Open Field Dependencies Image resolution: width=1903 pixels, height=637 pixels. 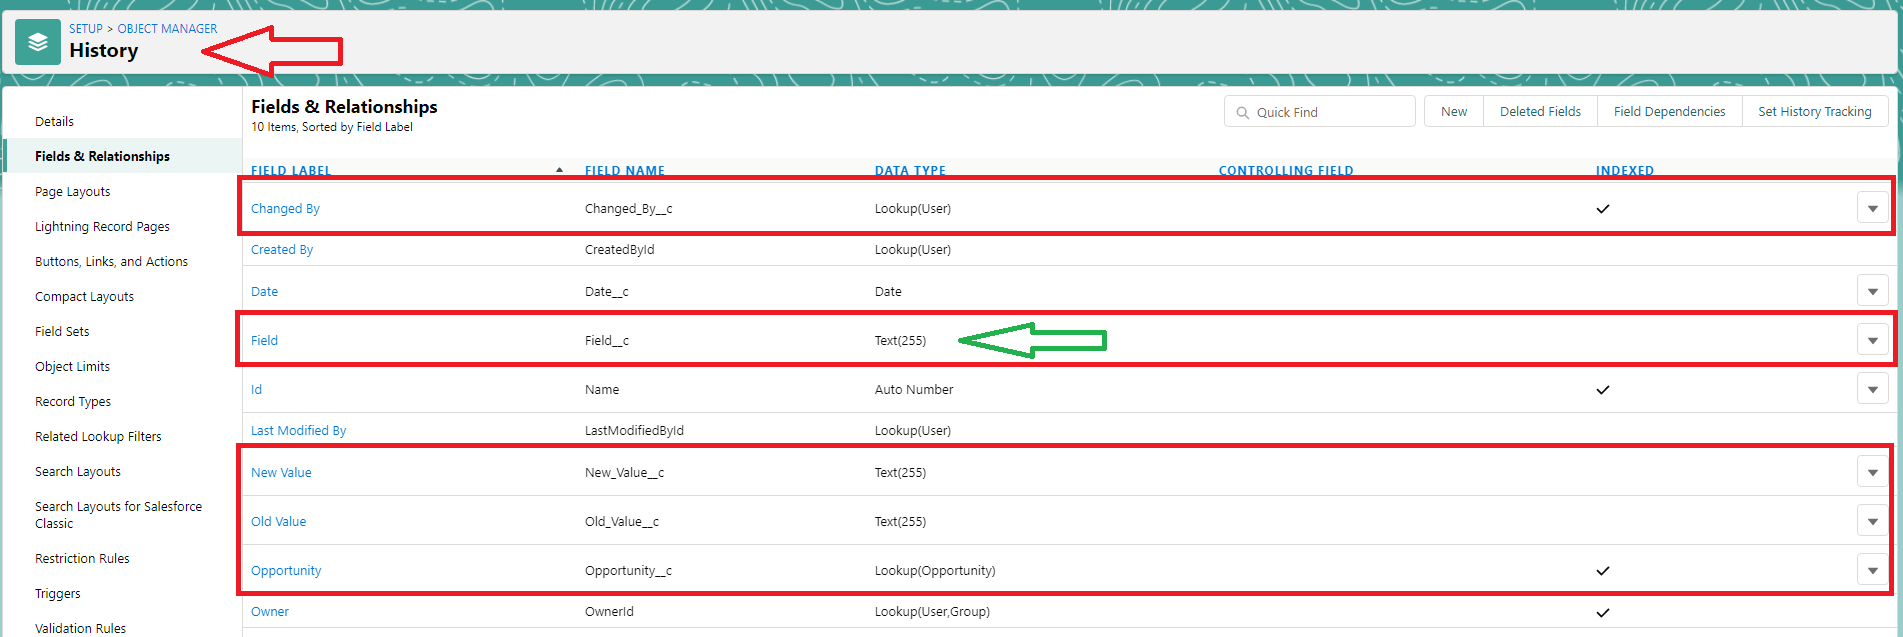pyautogui.click(x=1669, y=112)
